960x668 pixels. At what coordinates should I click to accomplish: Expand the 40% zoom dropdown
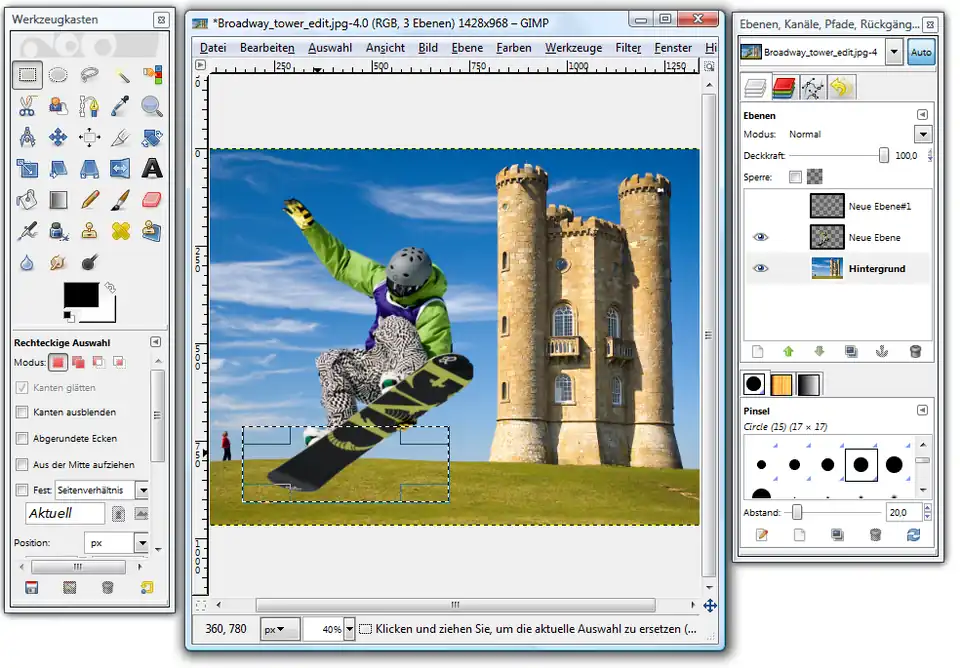[x=347, y=629]
